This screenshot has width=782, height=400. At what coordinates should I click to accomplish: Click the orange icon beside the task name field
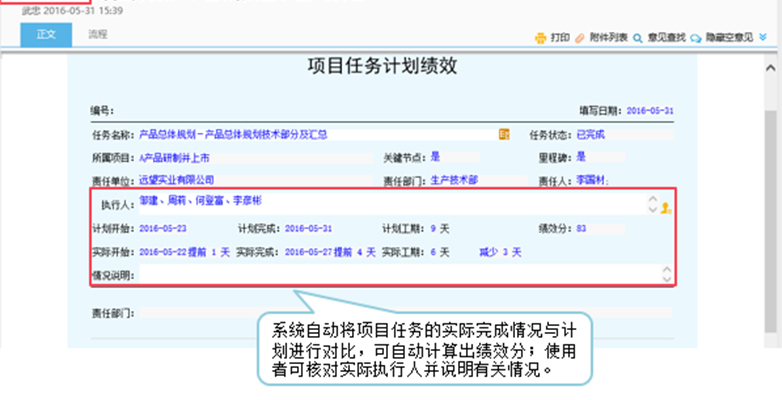[x=505, y=133]
